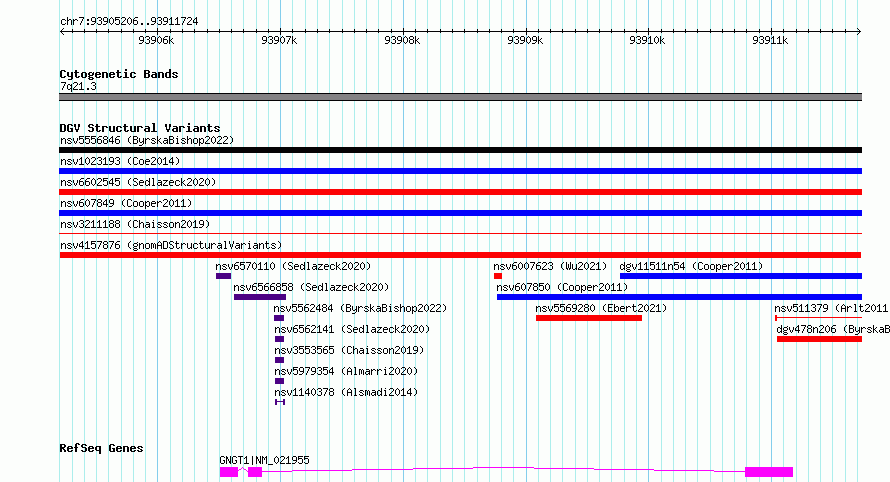Click the nsv607849 (Cooper2011) label
This screenshot has height=482, width=890.
pos(126,203)
